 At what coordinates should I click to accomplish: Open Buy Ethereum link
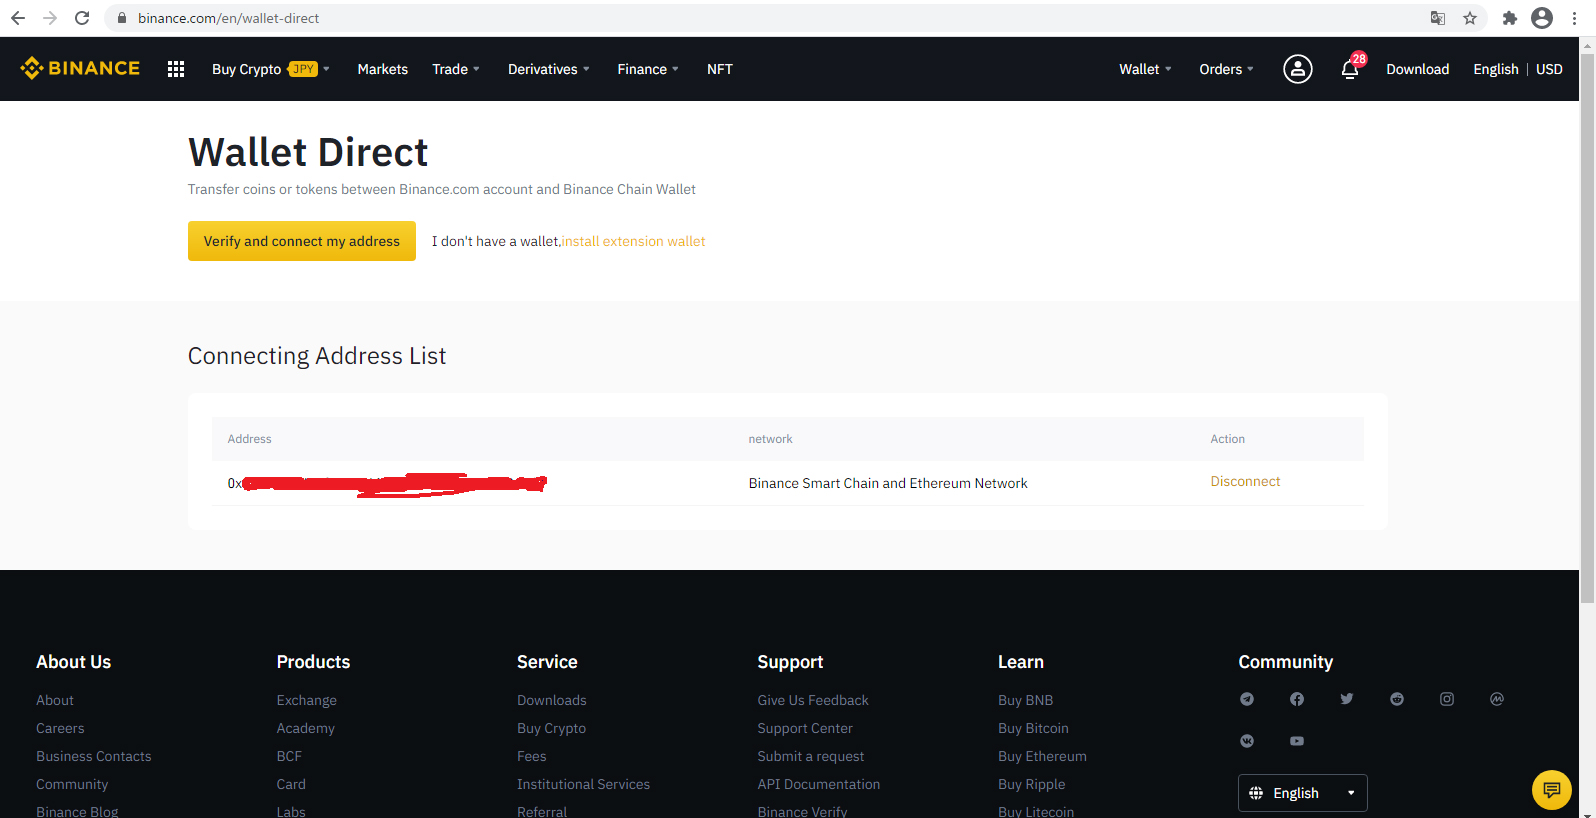1042,756
